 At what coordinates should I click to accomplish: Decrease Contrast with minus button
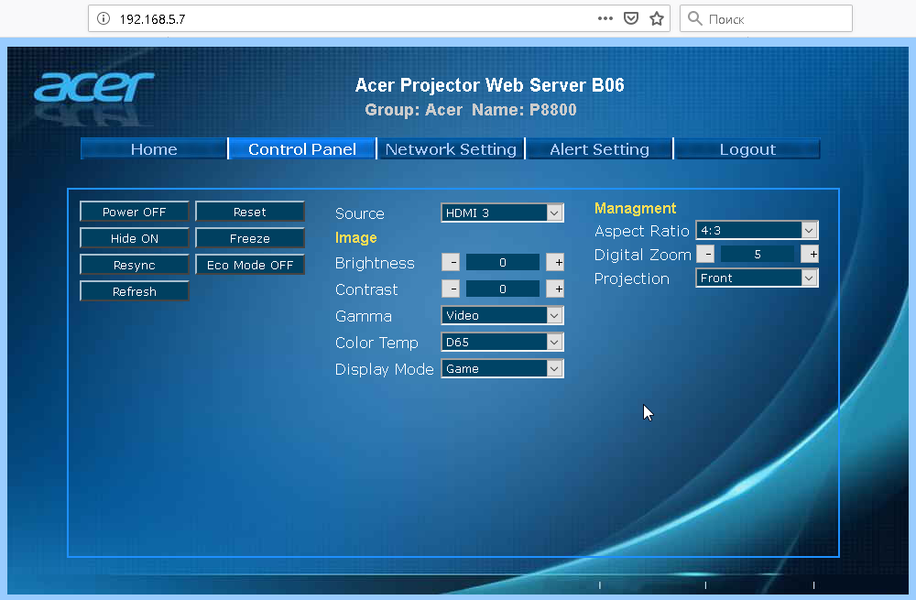click(450, 289)
